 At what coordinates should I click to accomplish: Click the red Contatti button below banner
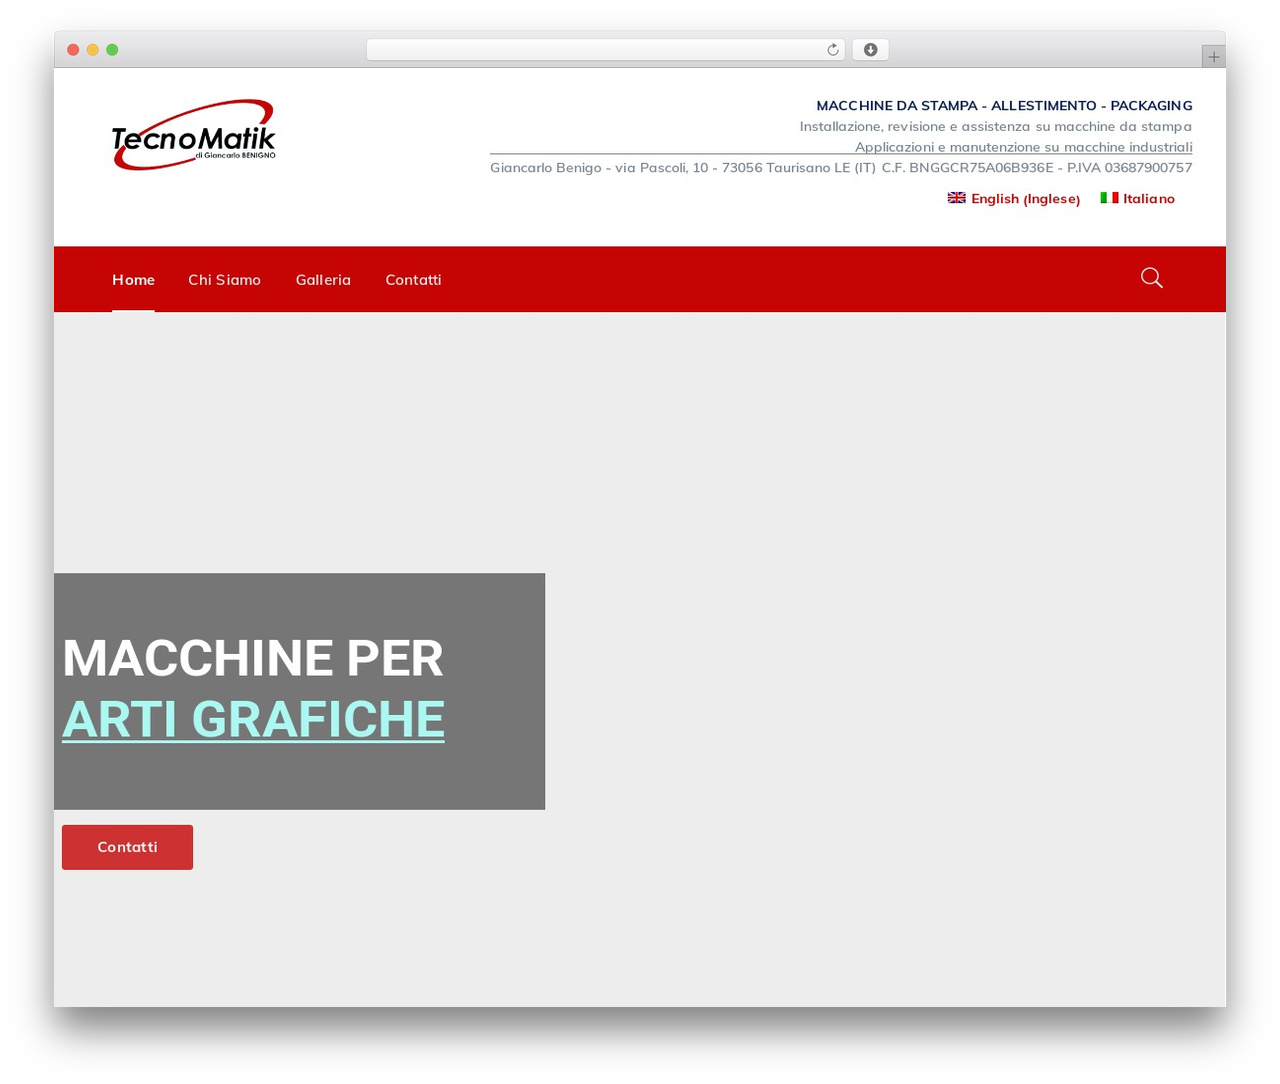tap(127, 847)
